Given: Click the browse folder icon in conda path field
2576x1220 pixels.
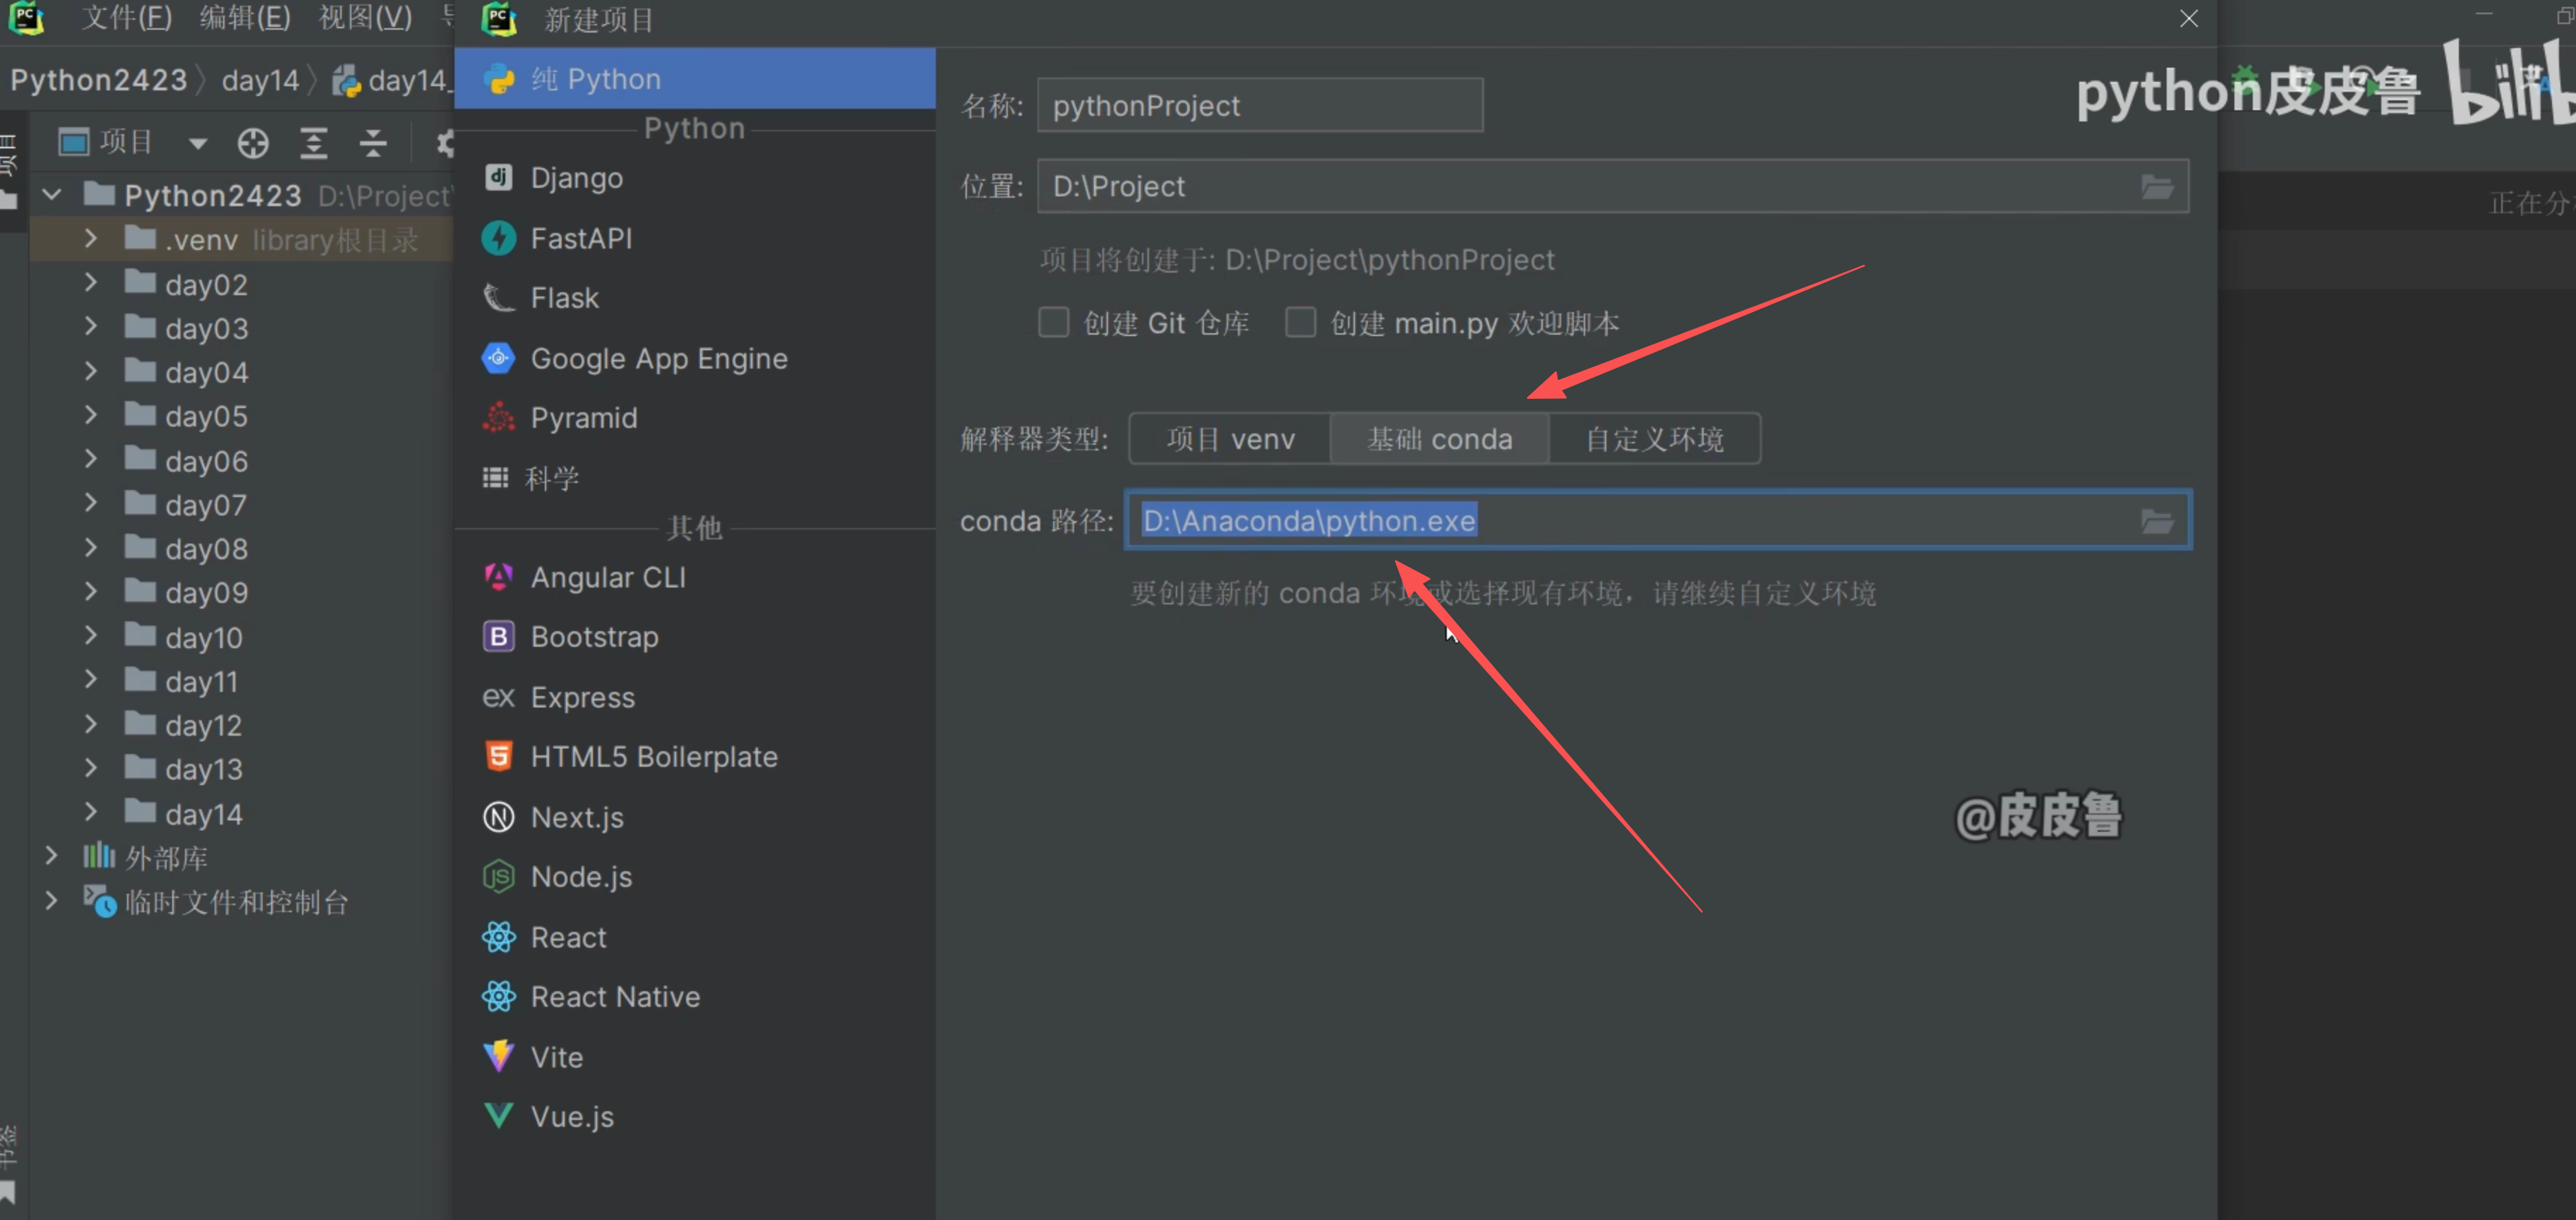Looking at the screenshot, I should (2157, 521).
